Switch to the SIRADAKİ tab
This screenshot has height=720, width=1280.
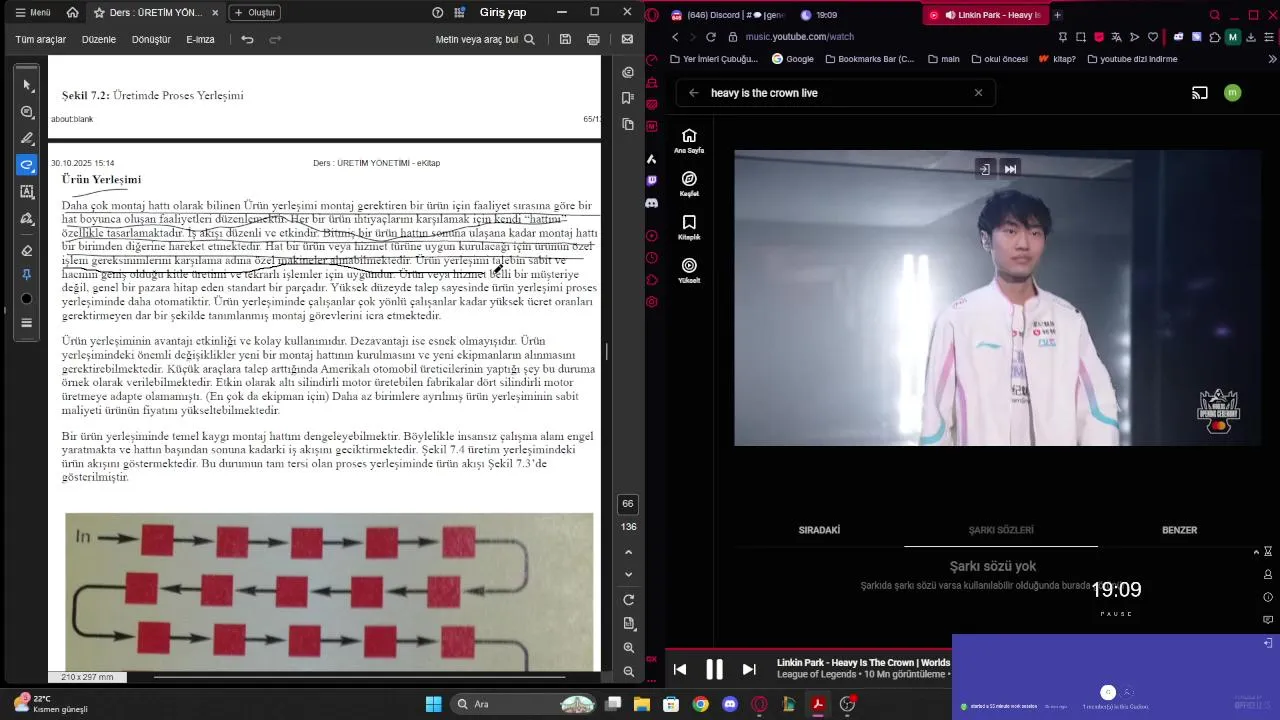(x=819, y=530)
